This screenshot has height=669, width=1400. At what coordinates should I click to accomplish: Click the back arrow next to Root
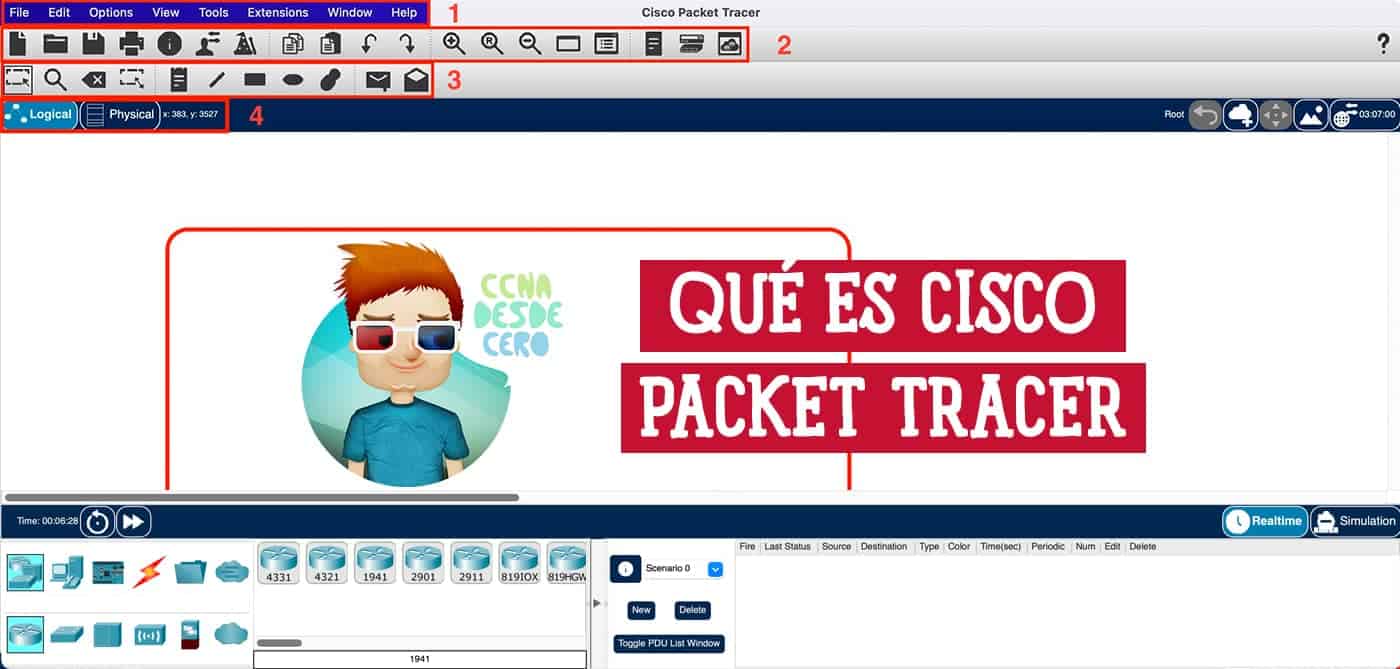[1206, 114]
